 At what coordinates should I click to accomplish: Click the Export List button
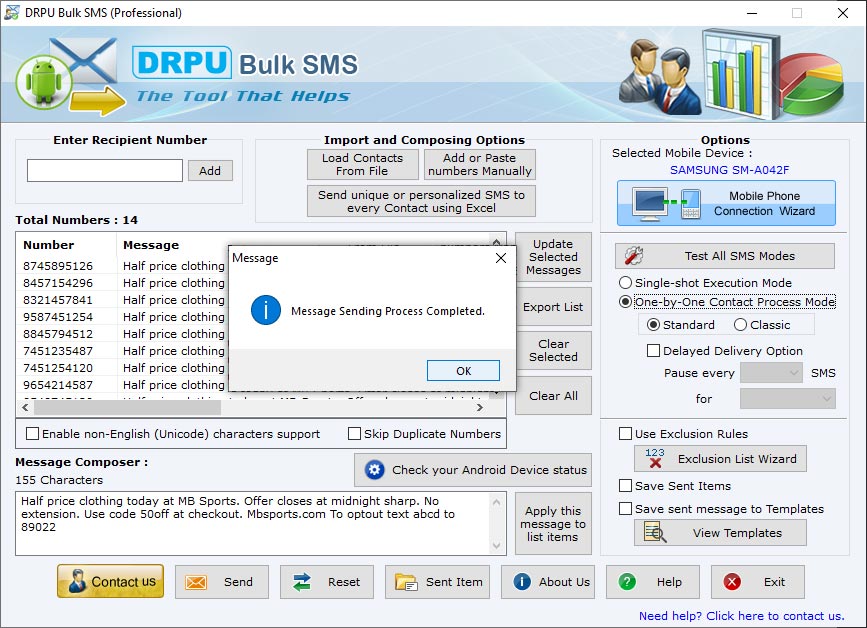point(553,307)
